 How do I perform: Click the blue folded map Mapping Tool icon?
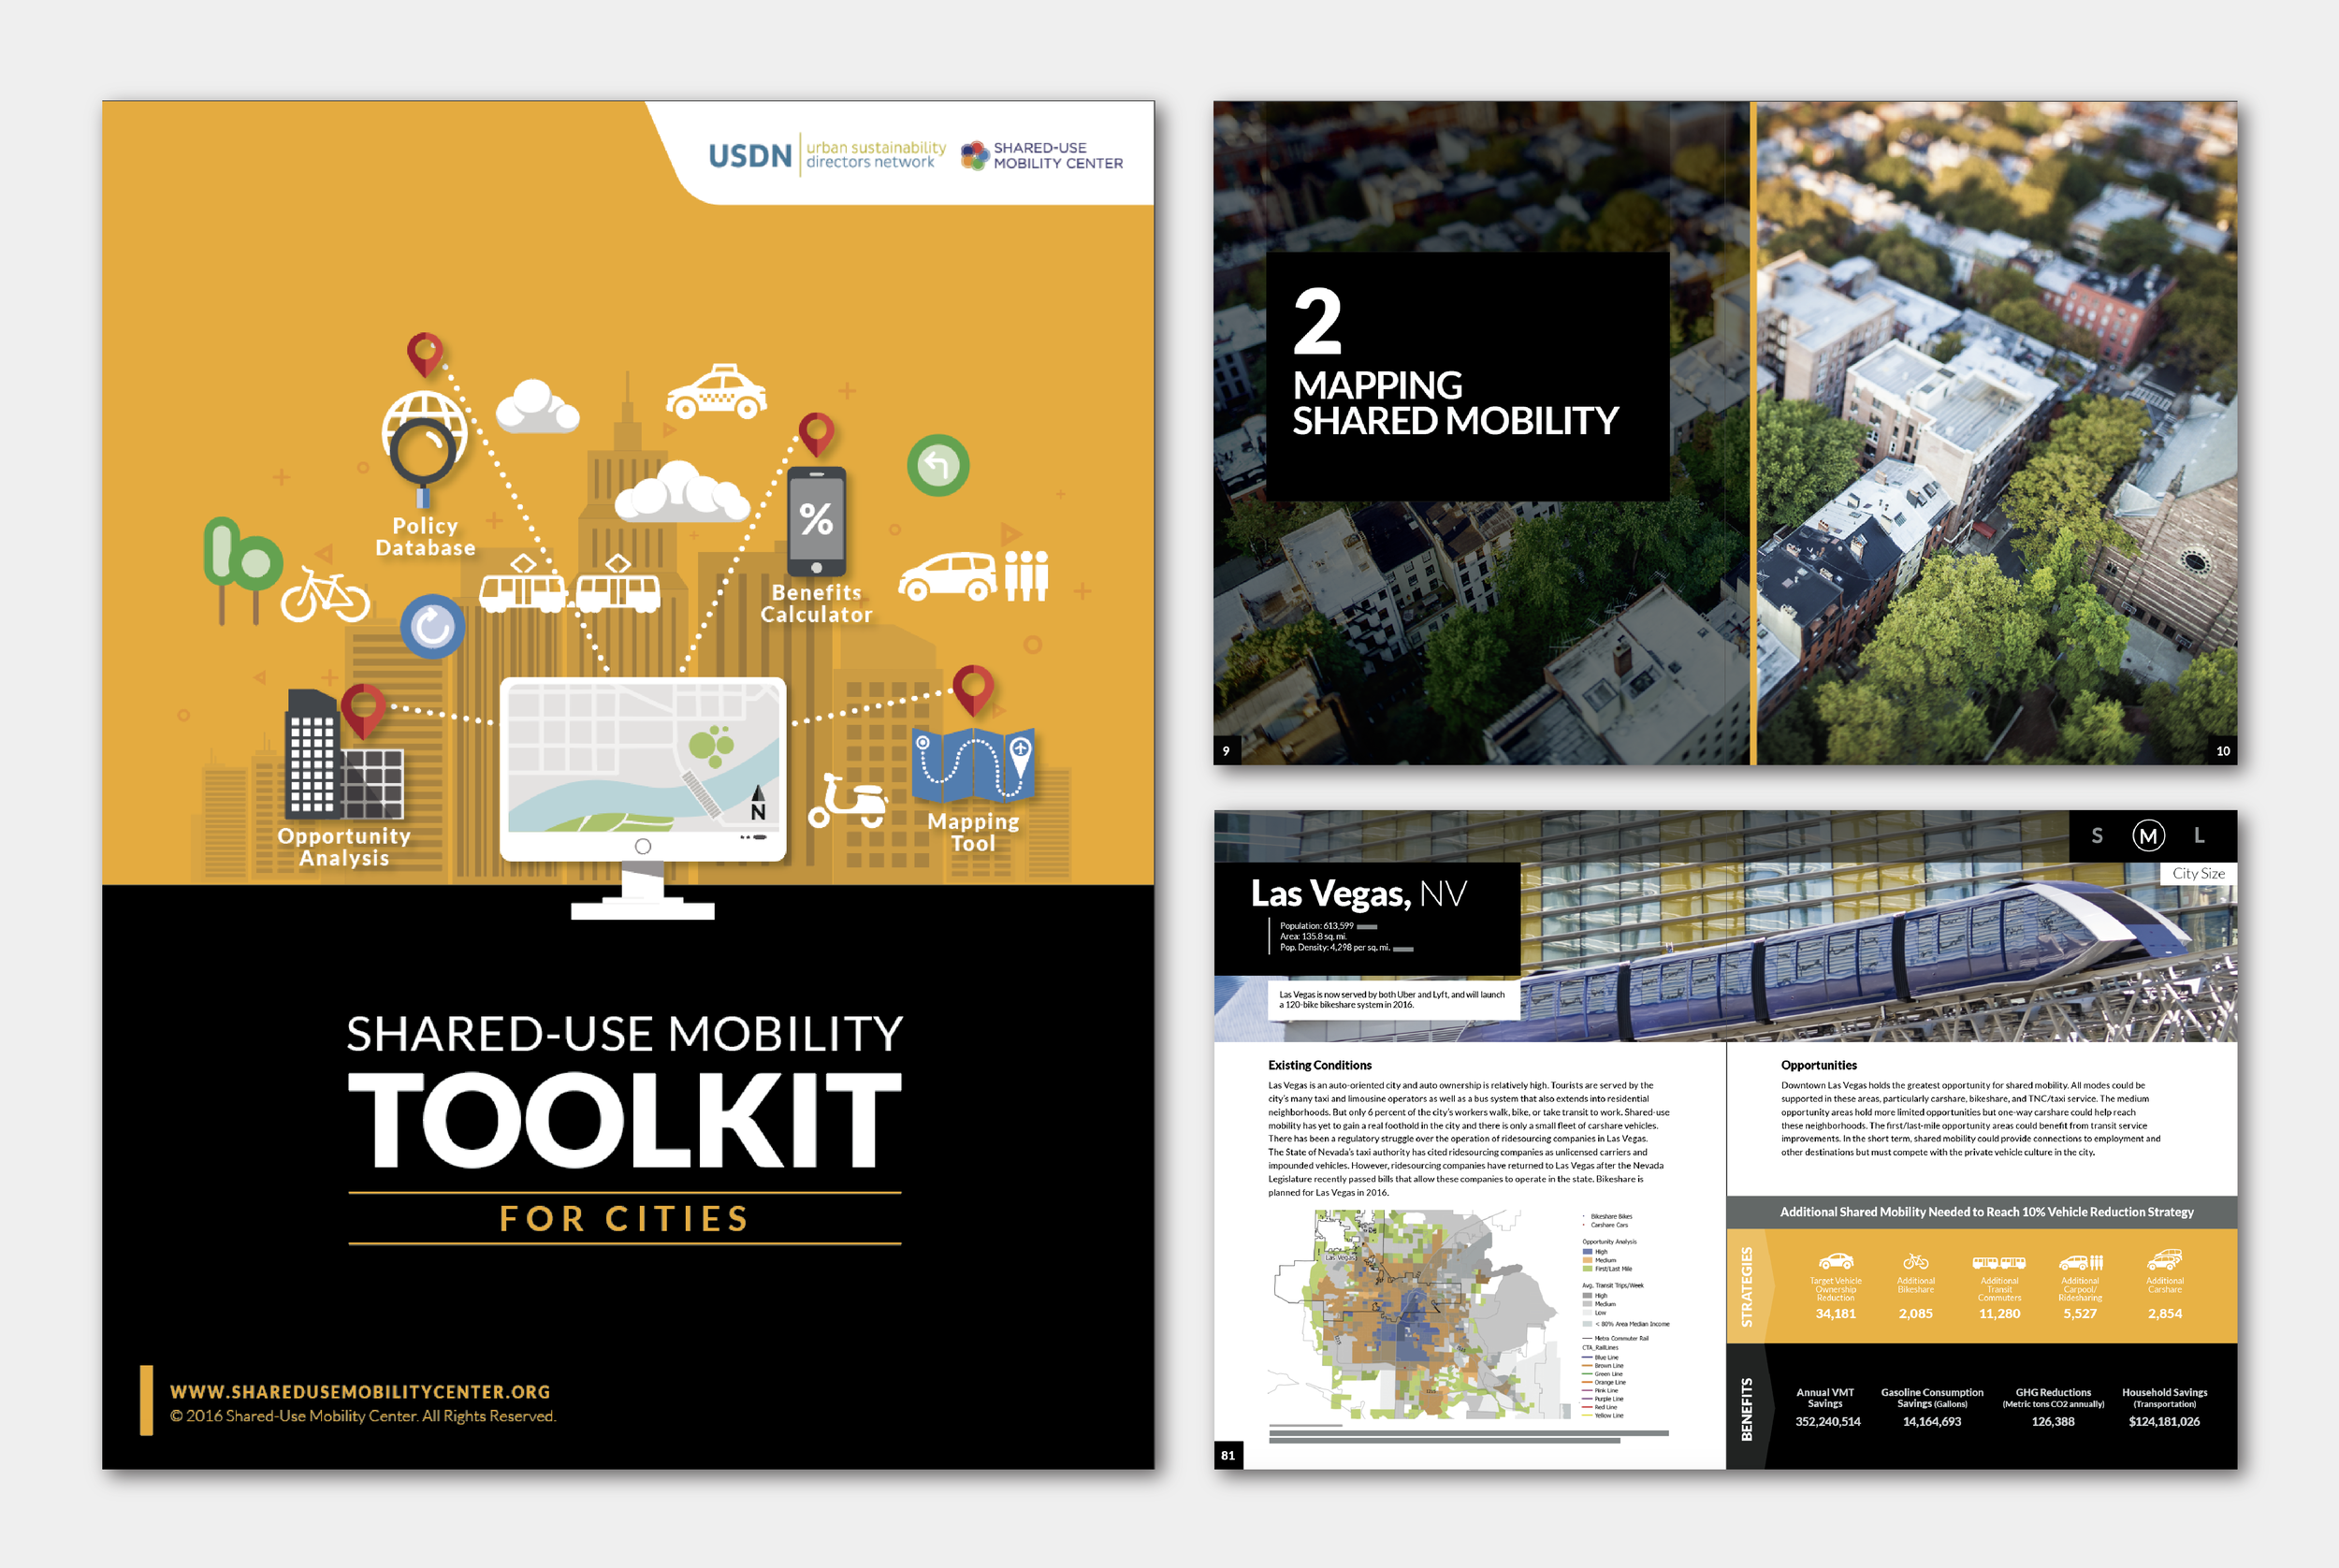[x=973, y=765]
